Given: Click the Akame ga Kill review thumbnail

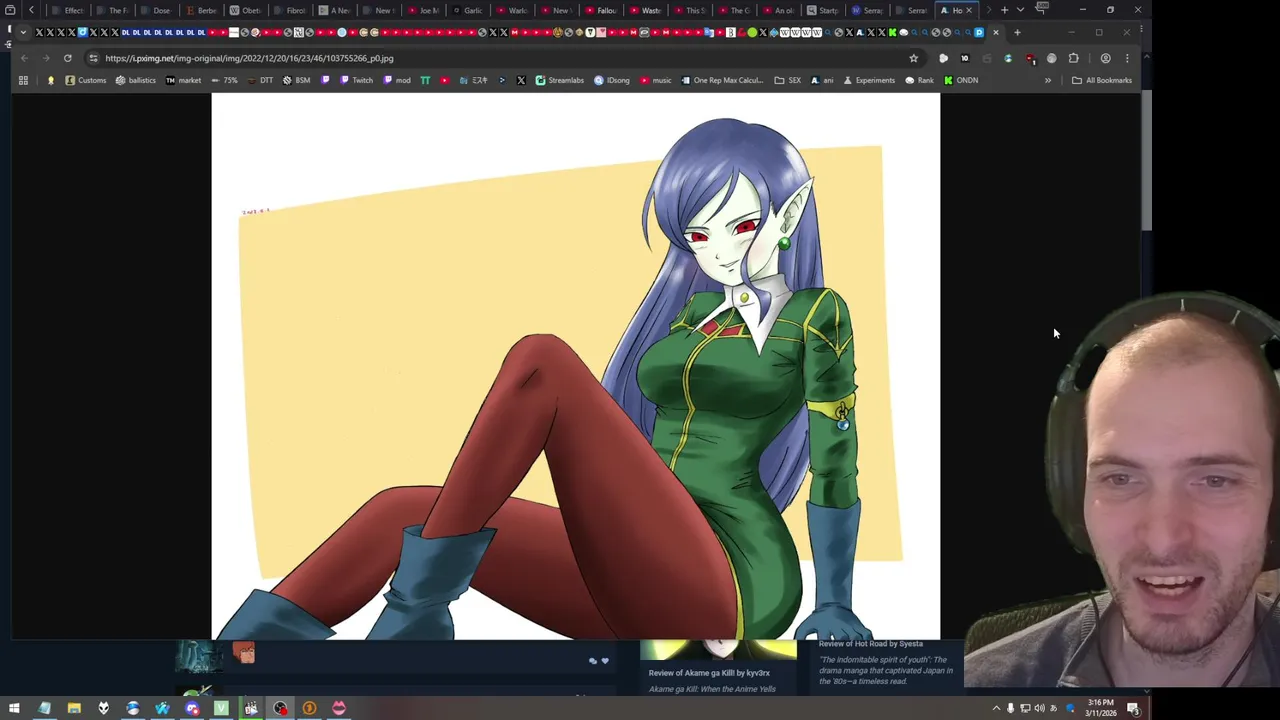Looking at the screenshot, I should click(718, 651).
